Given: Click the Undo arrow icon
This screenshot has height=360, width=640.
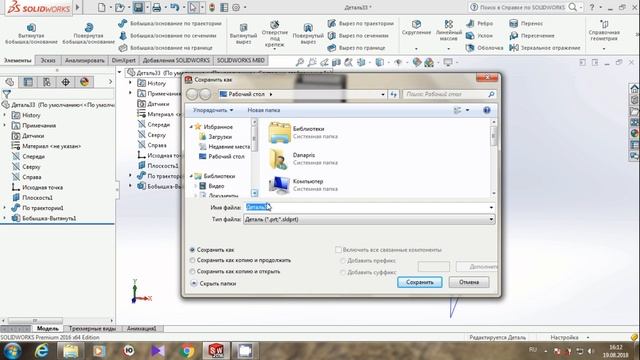Looking at the screenshot, I should point(175,7).
